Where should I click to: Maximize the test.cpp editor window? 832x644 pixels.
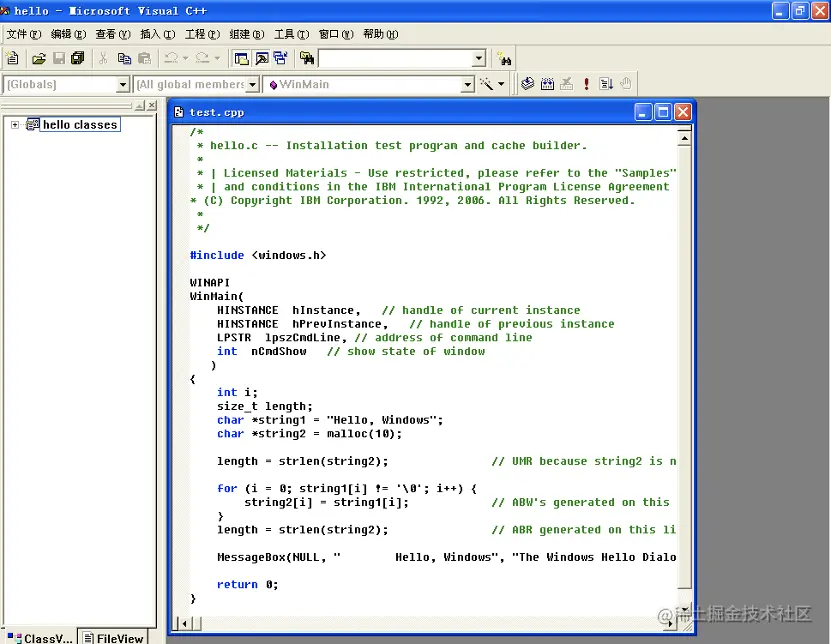(x=663, y=112)
